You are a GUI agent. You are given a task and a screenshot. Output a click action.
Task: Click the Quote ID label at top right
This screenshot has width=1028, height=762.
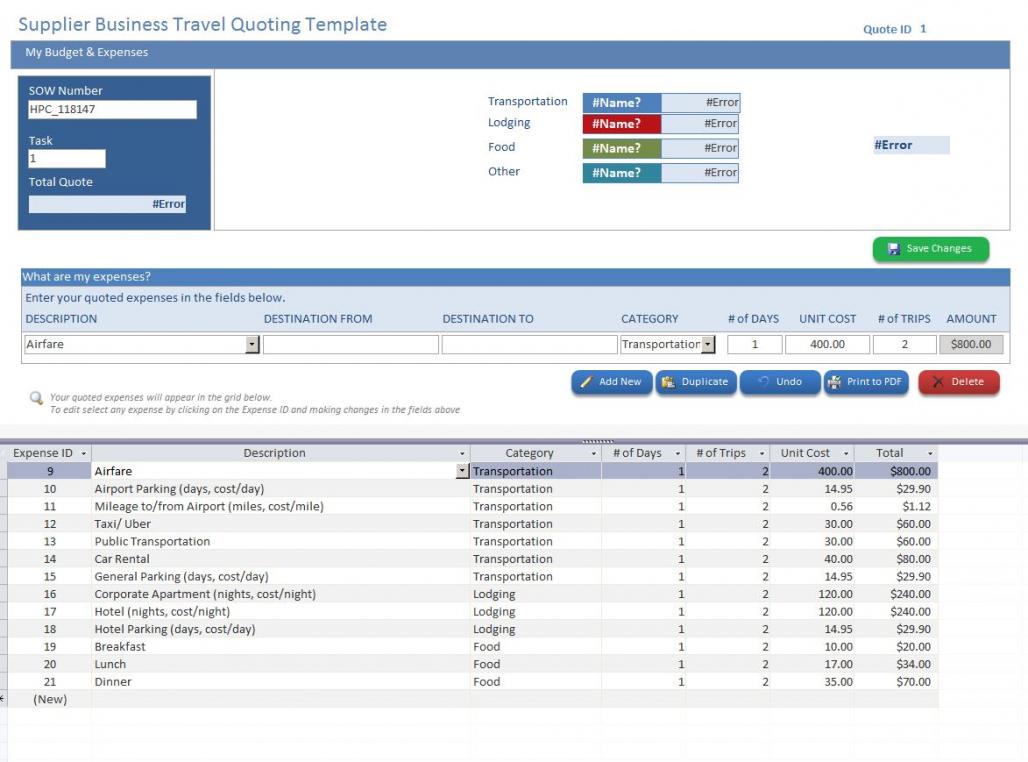(887, 30)
